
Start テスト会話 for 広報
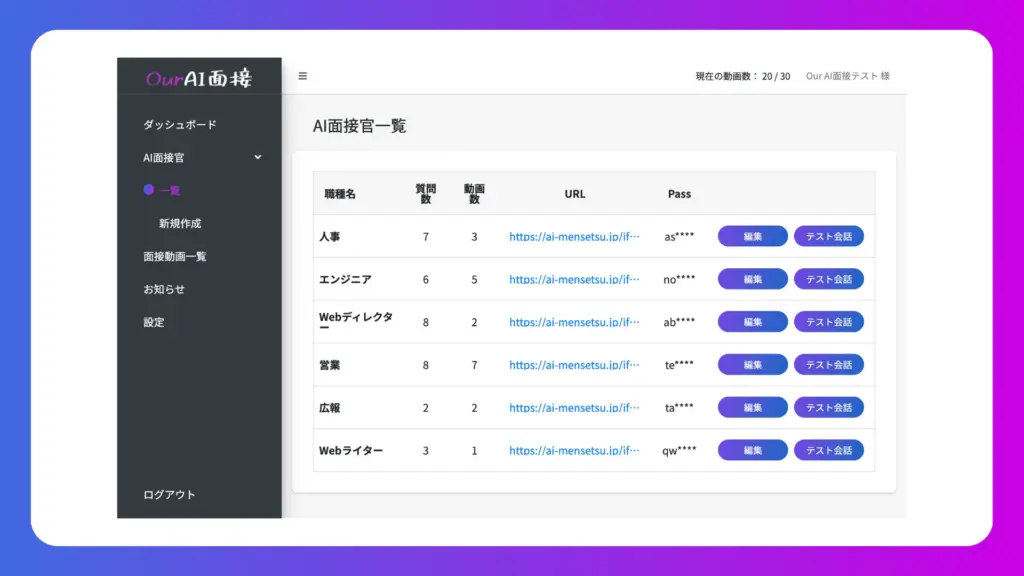[x=829, y=407]
